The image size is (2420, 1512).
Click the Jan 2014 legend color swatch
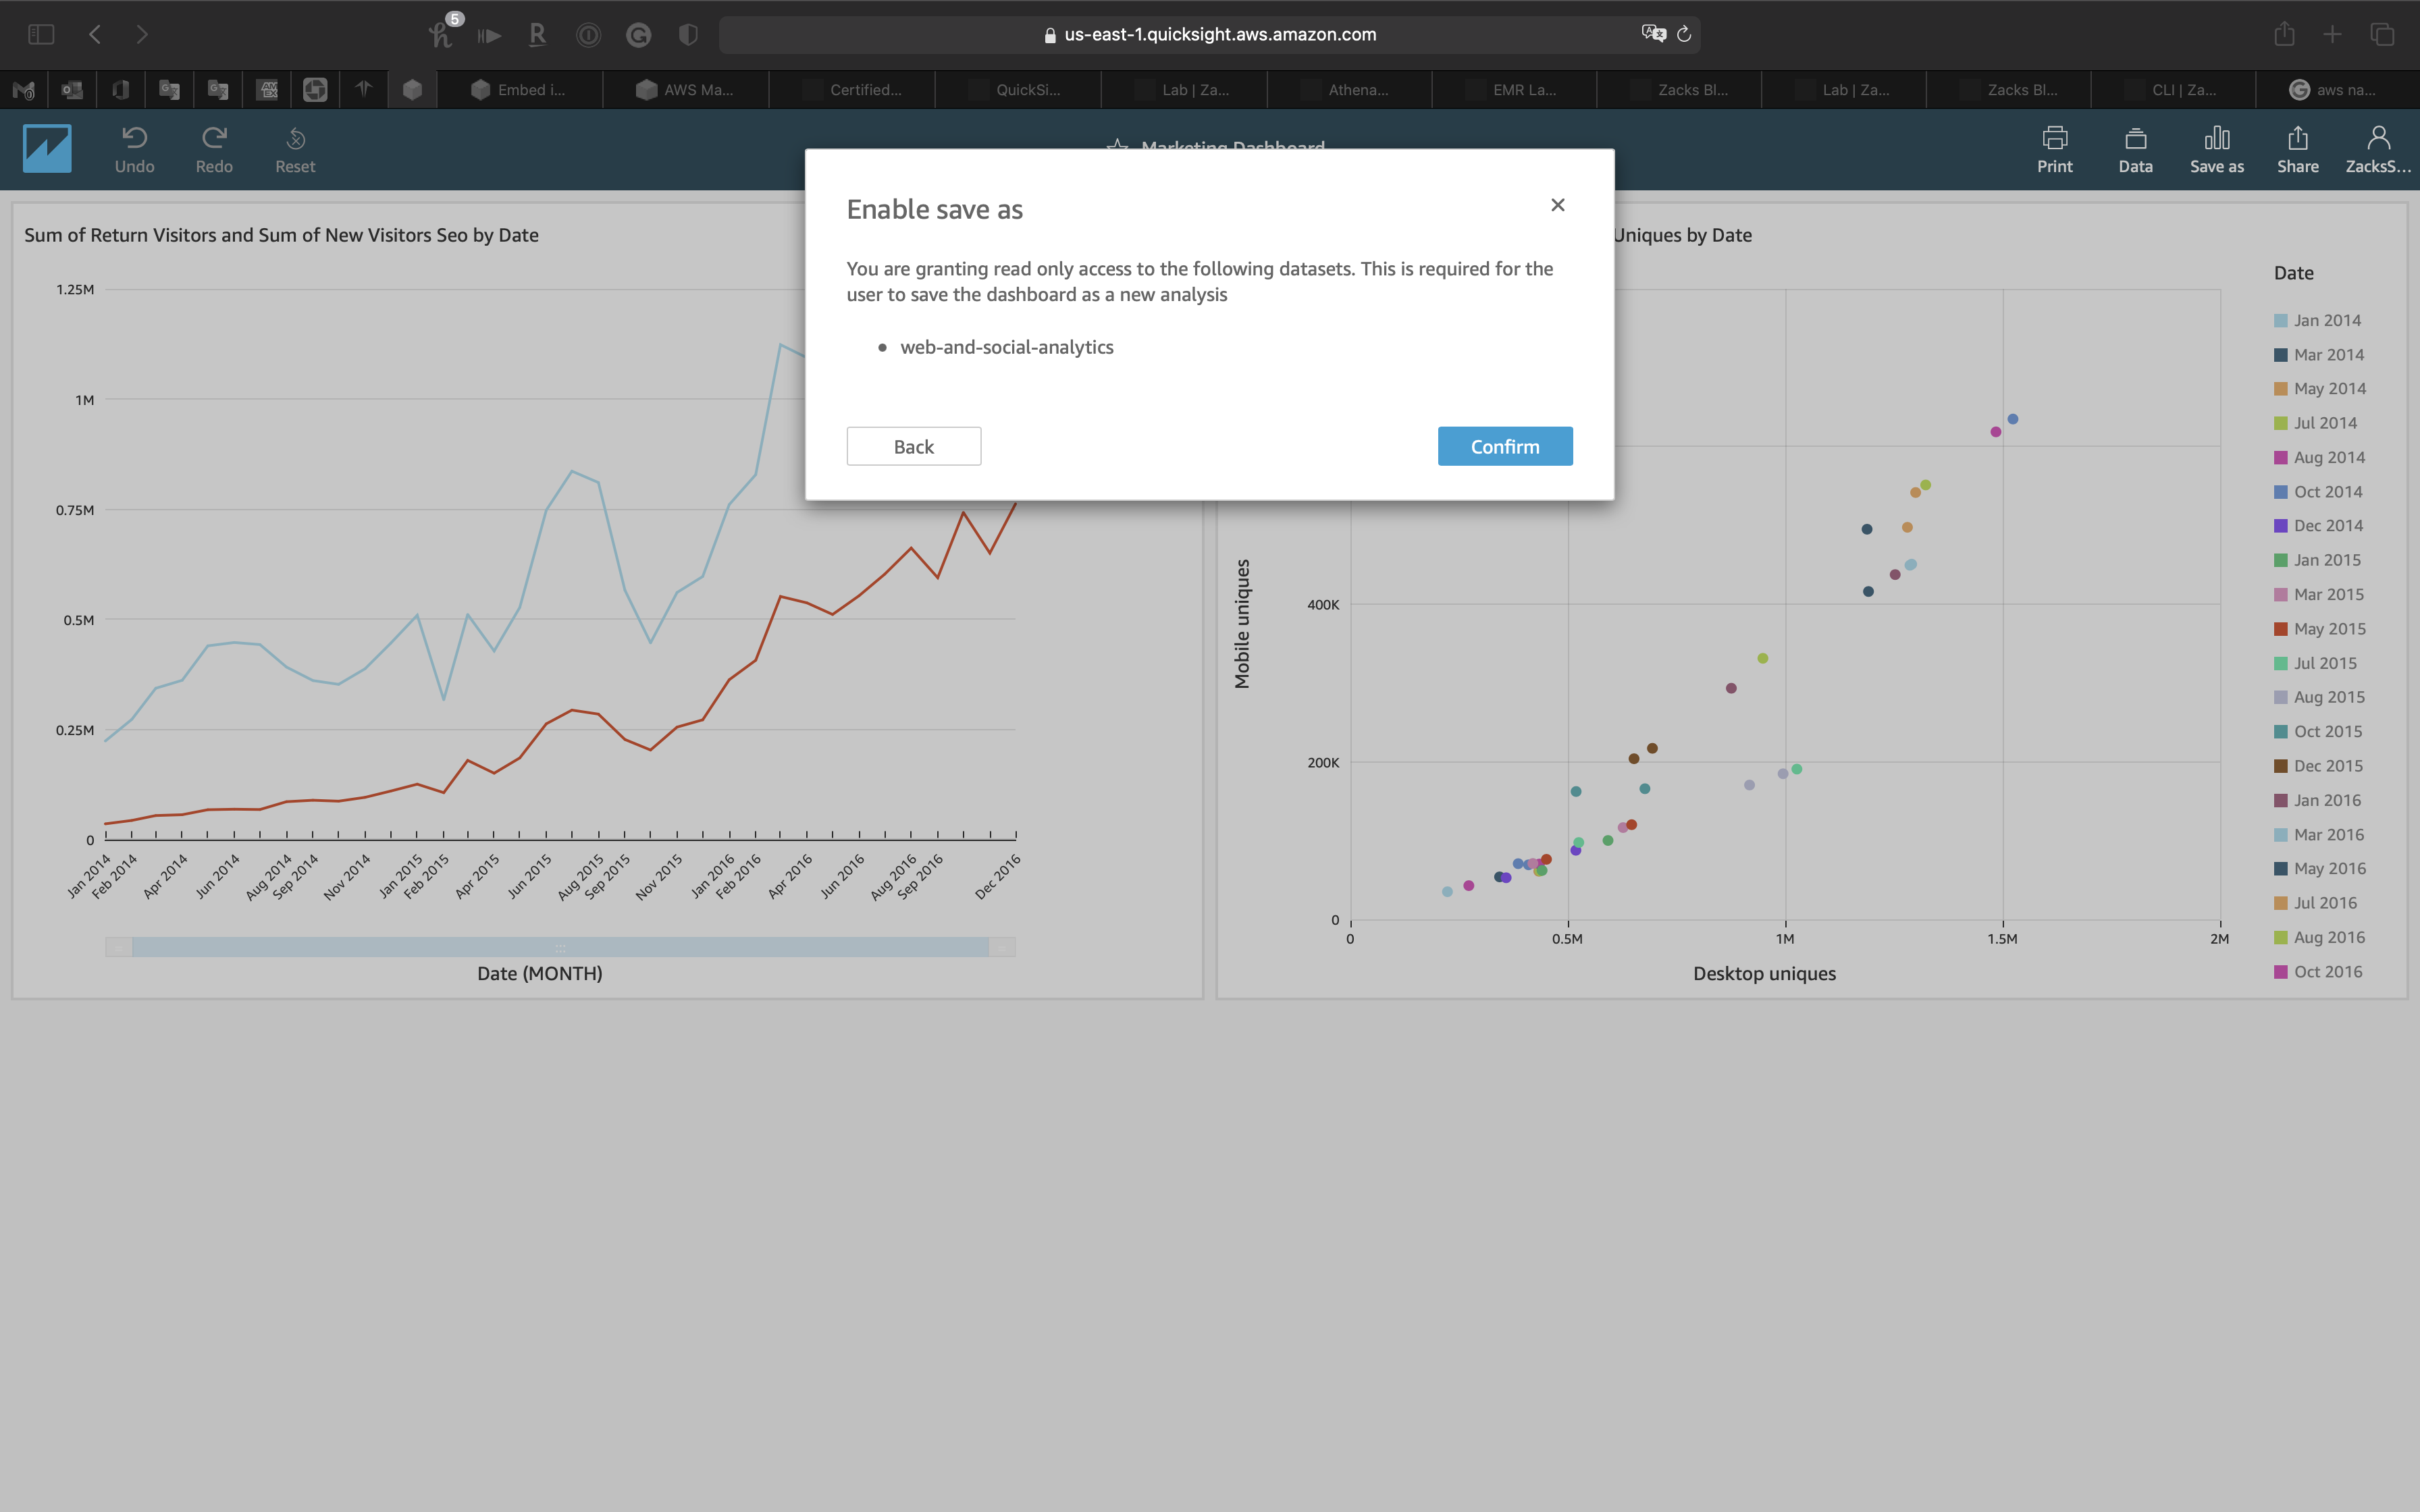[x=2280, y=321]
